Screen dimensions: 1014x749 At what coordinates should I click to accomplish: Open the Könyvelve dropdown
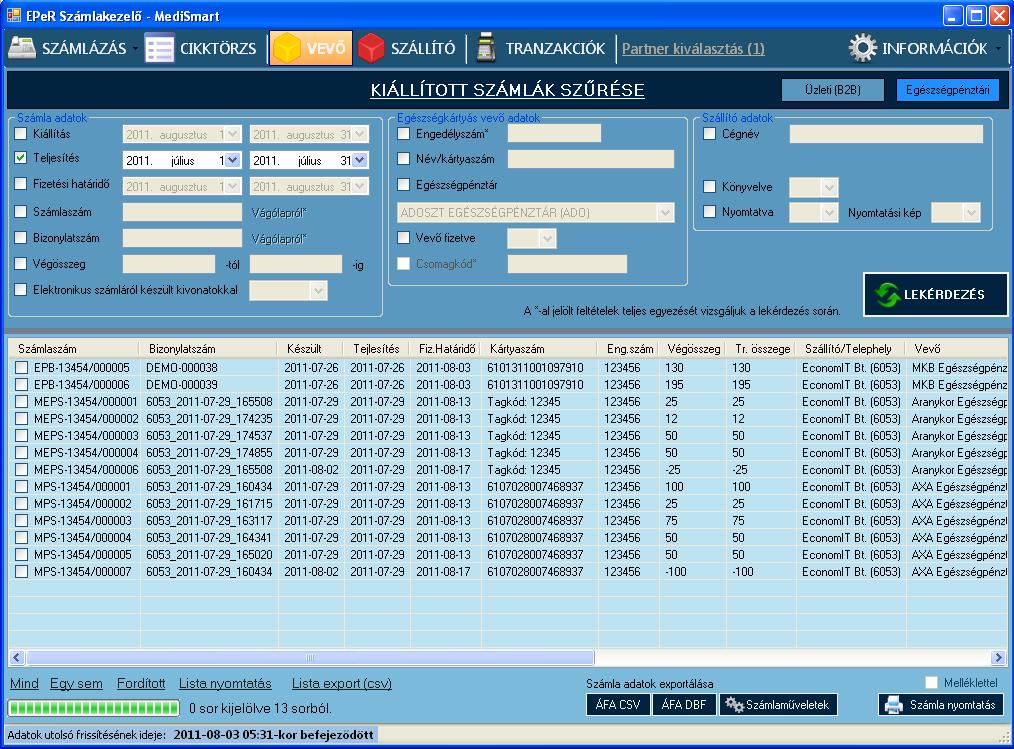point(829,188)
